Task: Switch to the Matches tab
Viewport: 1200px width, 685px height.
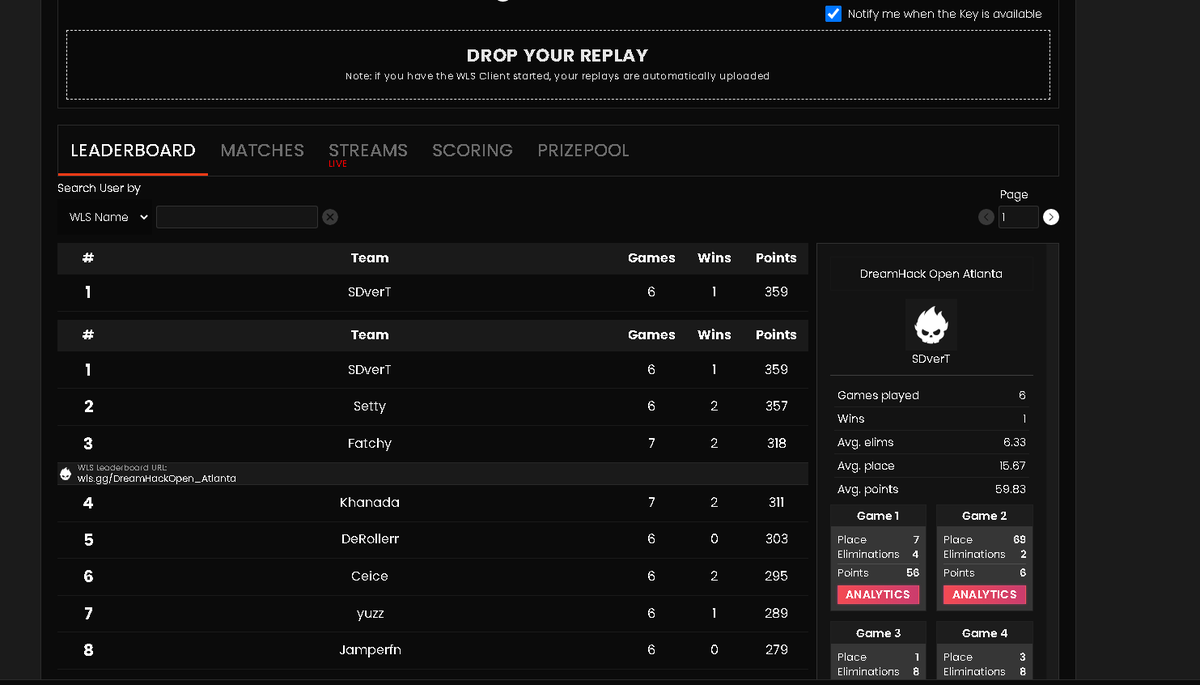Action: tap(262, 150)
